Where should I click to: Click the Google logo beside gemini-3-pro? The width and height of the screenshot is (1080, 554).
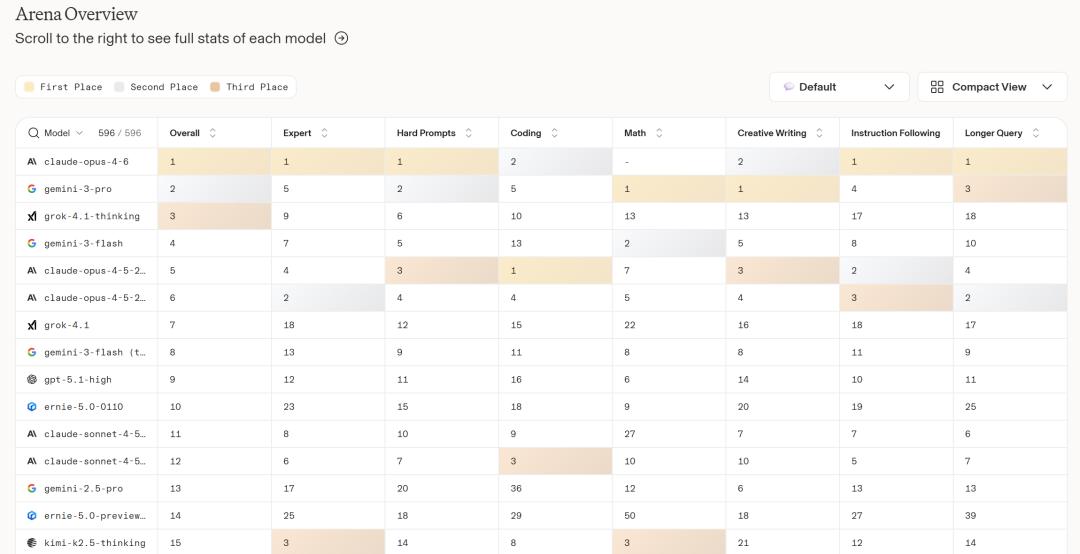click(x=32, y=189)
